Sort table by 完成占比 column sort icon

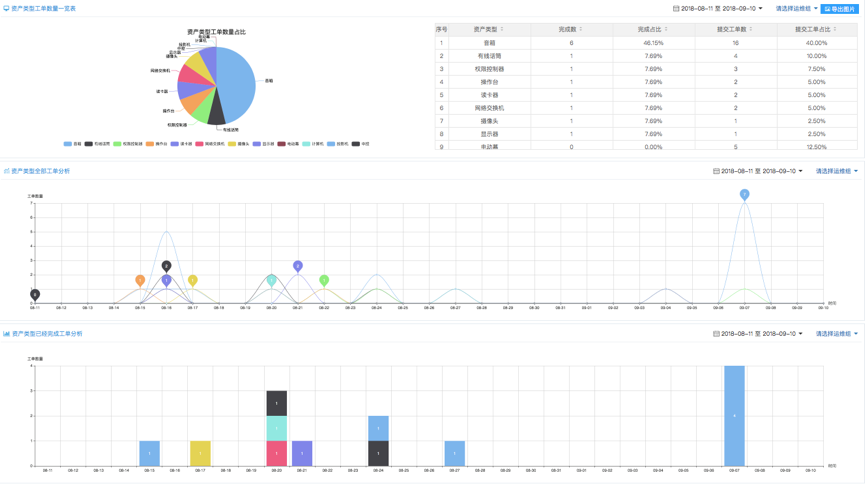[666, 30]
